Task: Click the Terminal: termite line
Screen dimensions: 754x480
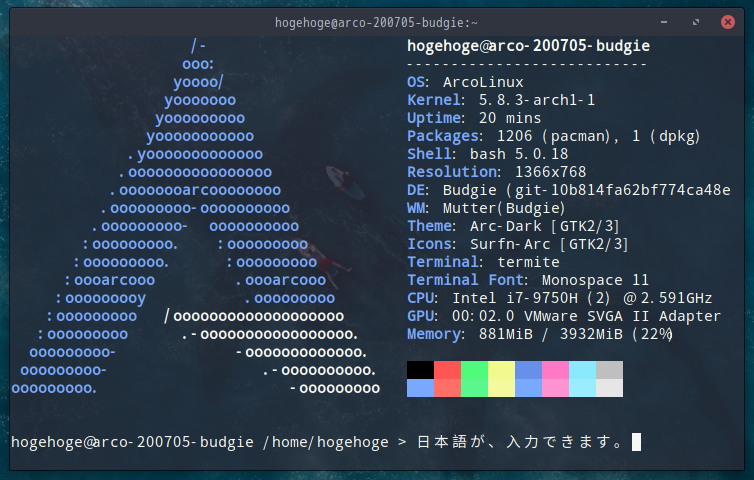Action: coord(483,262)
